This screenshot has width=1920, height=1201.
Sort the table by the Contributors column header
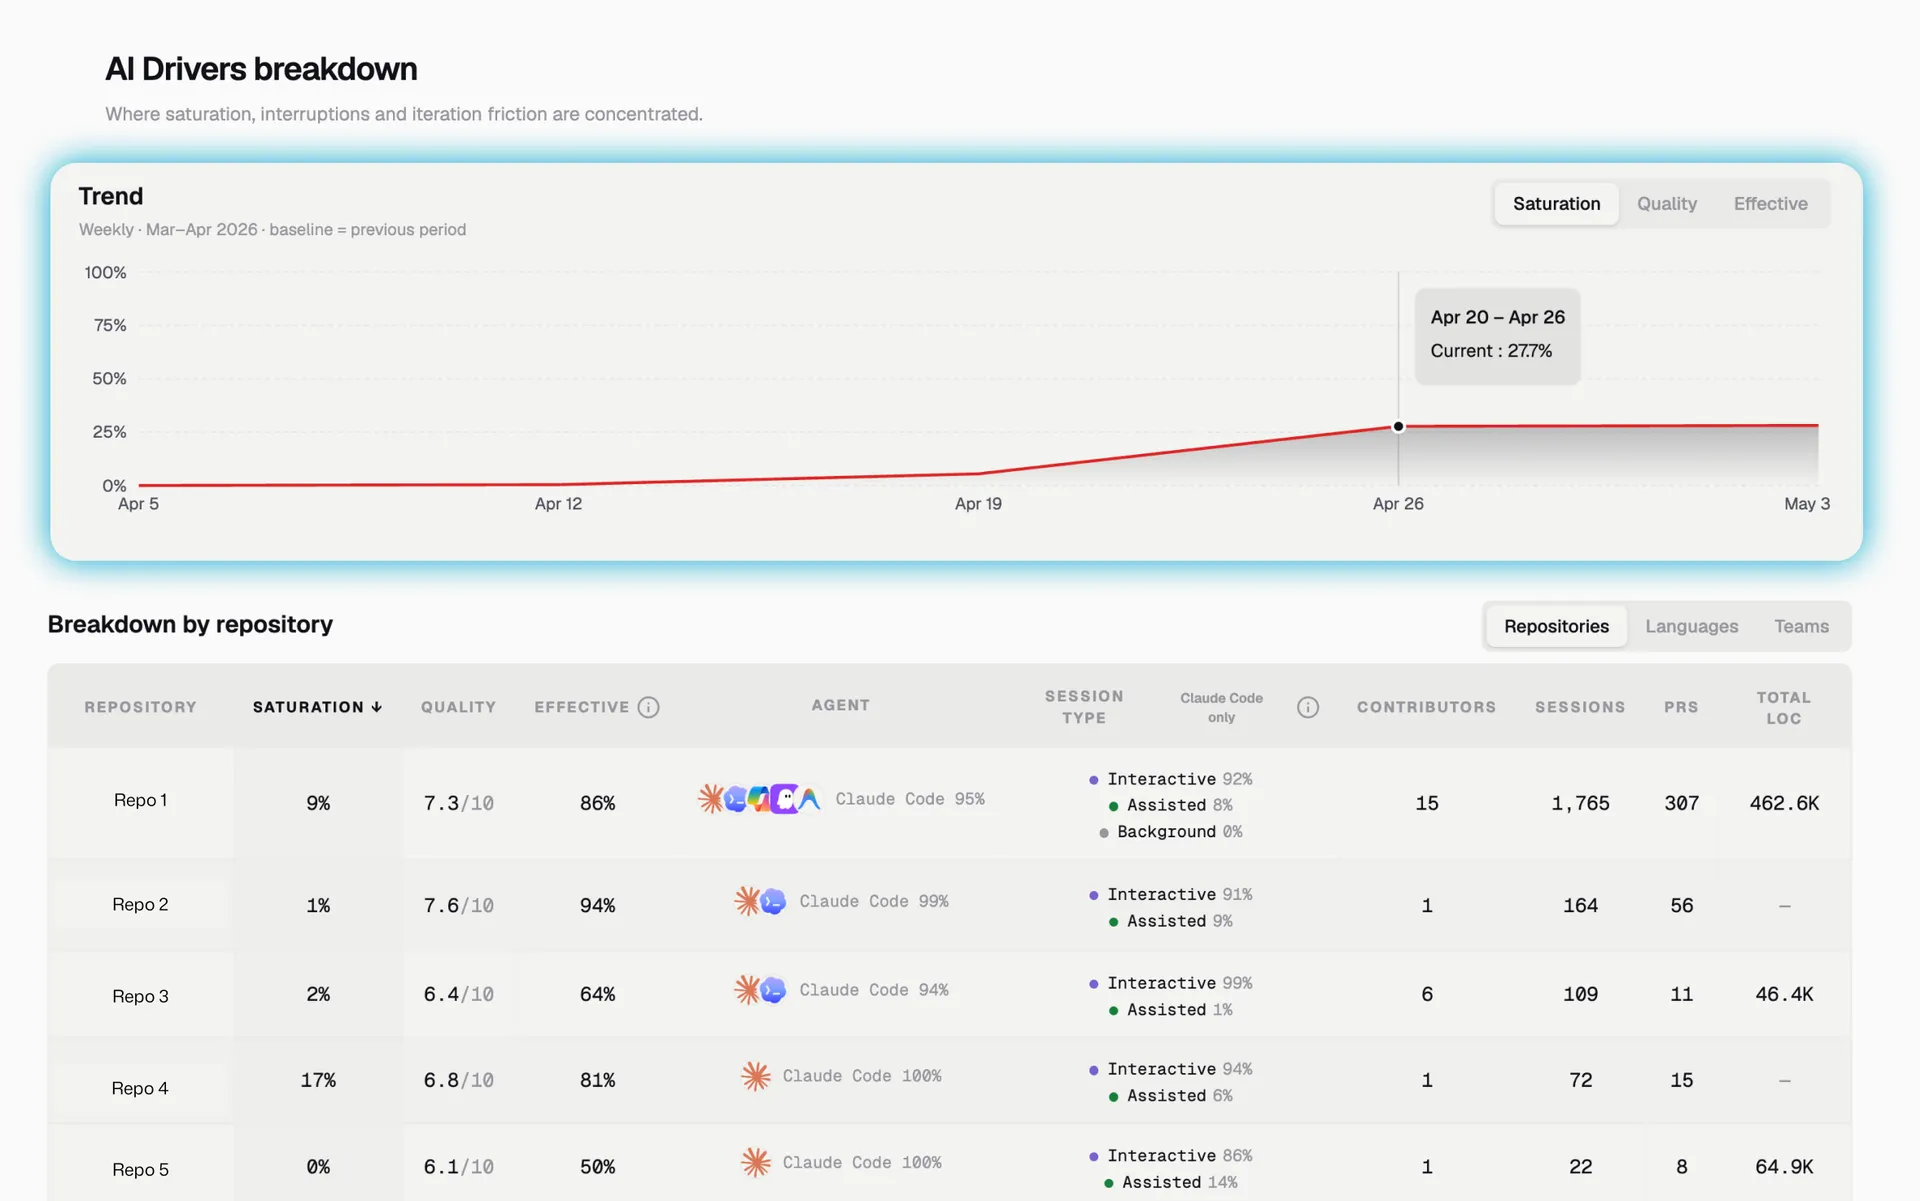[x=1426, y=707]
